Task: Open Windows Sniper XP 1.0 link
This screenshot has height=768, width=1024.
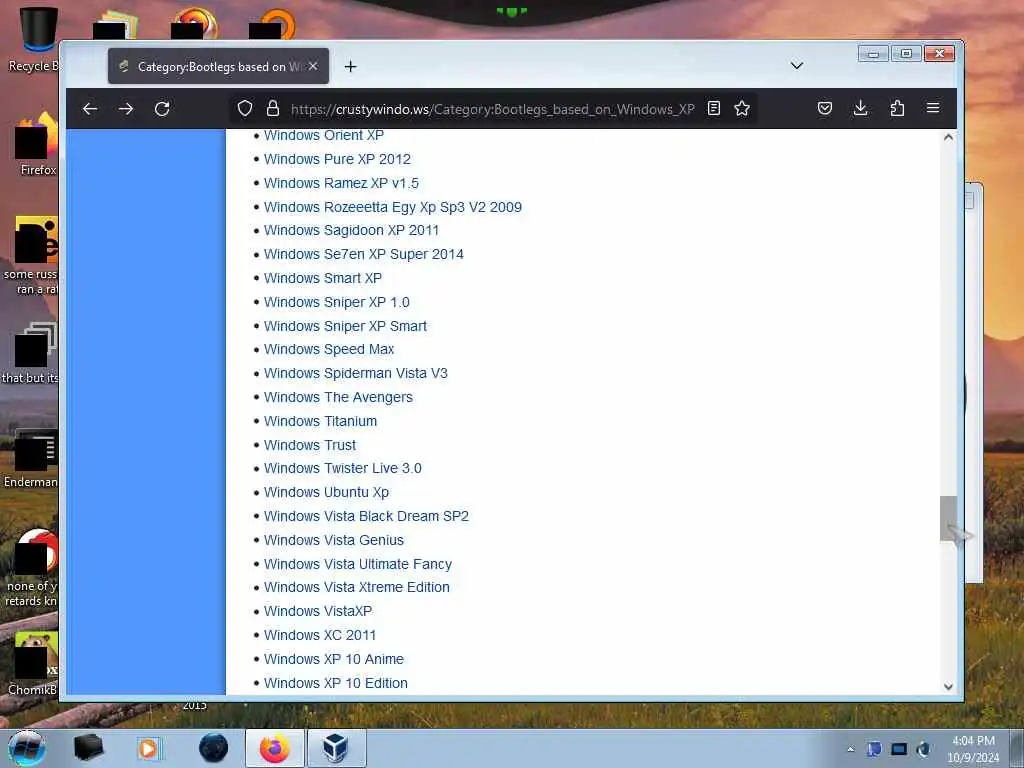Action: [336, 302]
